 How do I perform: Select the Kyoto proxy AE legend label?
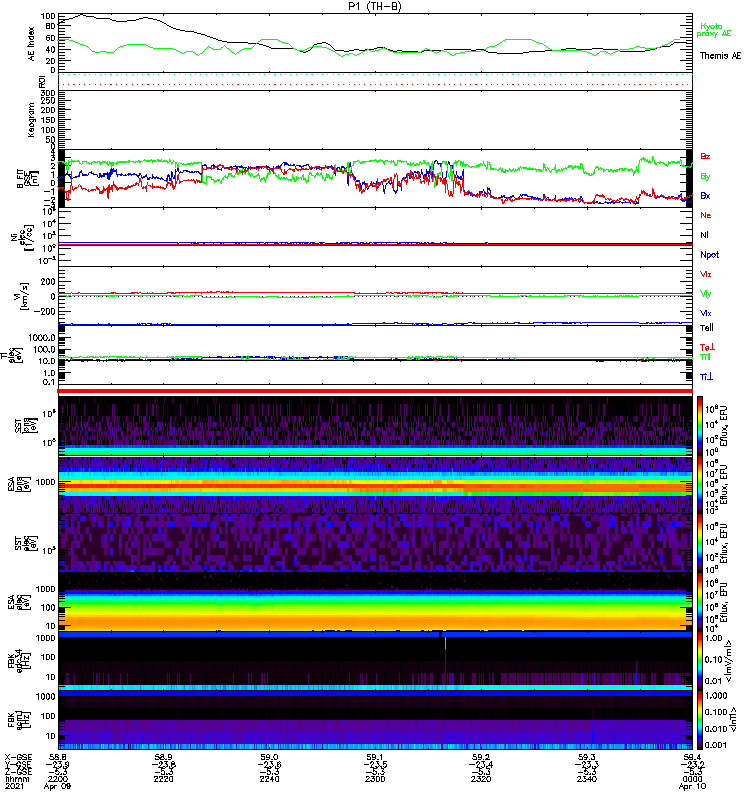coord(714,30)
